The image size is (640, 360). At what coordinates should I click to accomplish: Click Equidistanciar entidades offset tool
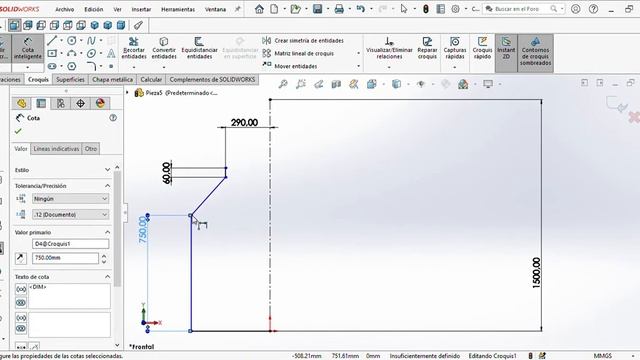coord(199,48)
